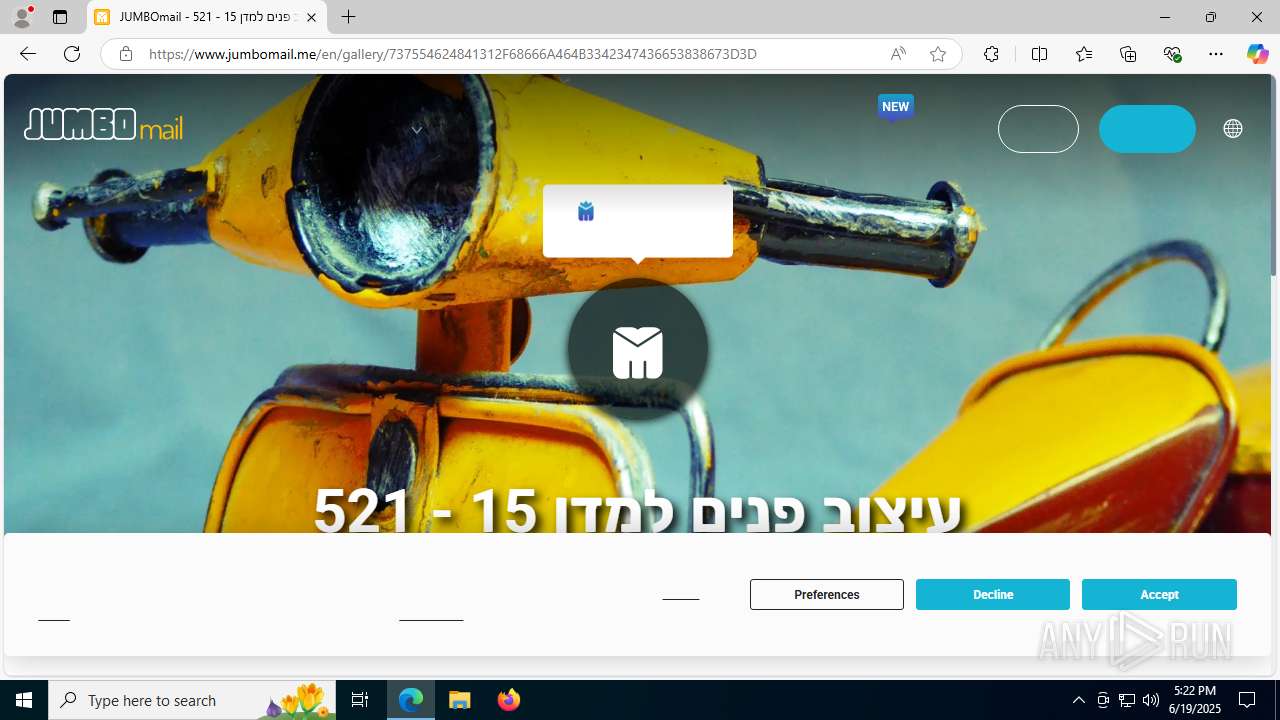Open Edge Settings and more menu
1280x720 pixels.
[x=1216, y=54]
